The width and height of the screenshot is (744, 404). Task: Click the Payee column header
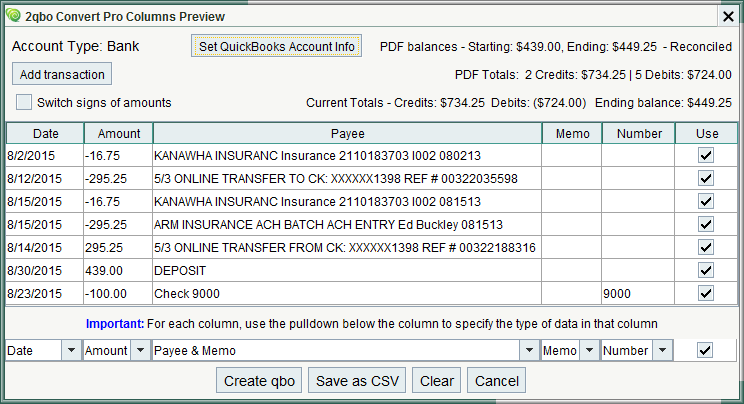coord(347,133)
